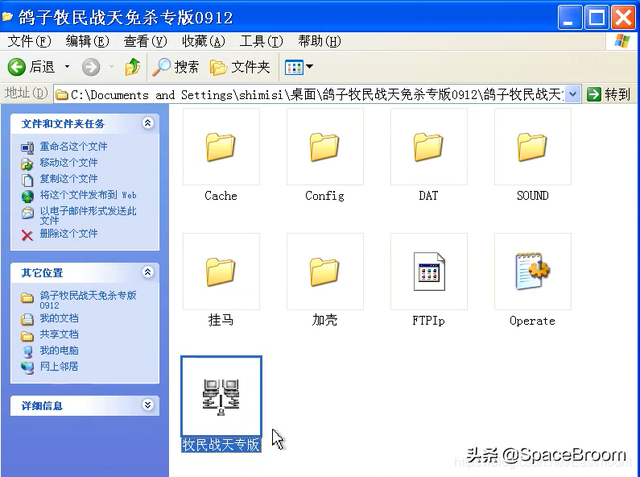Image resolution: width=640 pixels, height=477 pixels.
Task: Click 将这个文件发布到 Web link
Action: pyautogui.click(x=88, y=195)
